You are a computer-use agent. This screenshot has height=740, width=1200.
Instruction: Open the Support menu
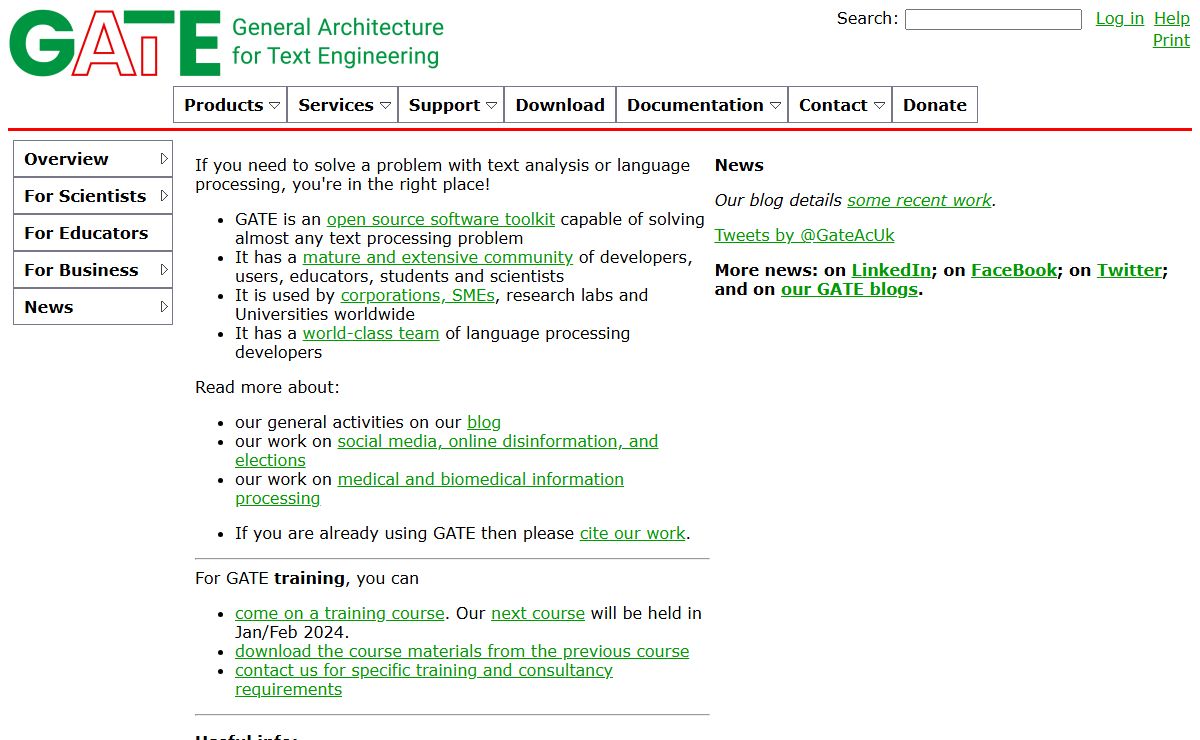click(451, 105)
